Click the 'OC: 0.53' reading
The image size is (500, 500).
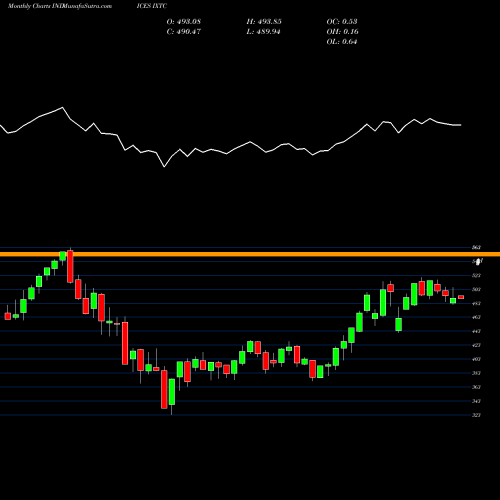(x=342, y=22)
